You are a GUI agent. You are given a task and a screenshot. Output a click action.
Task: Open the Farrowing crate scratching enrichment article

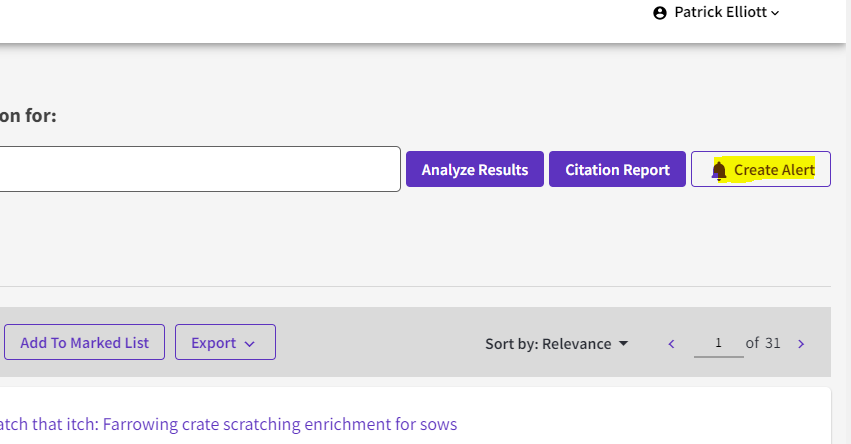(228, 424)
